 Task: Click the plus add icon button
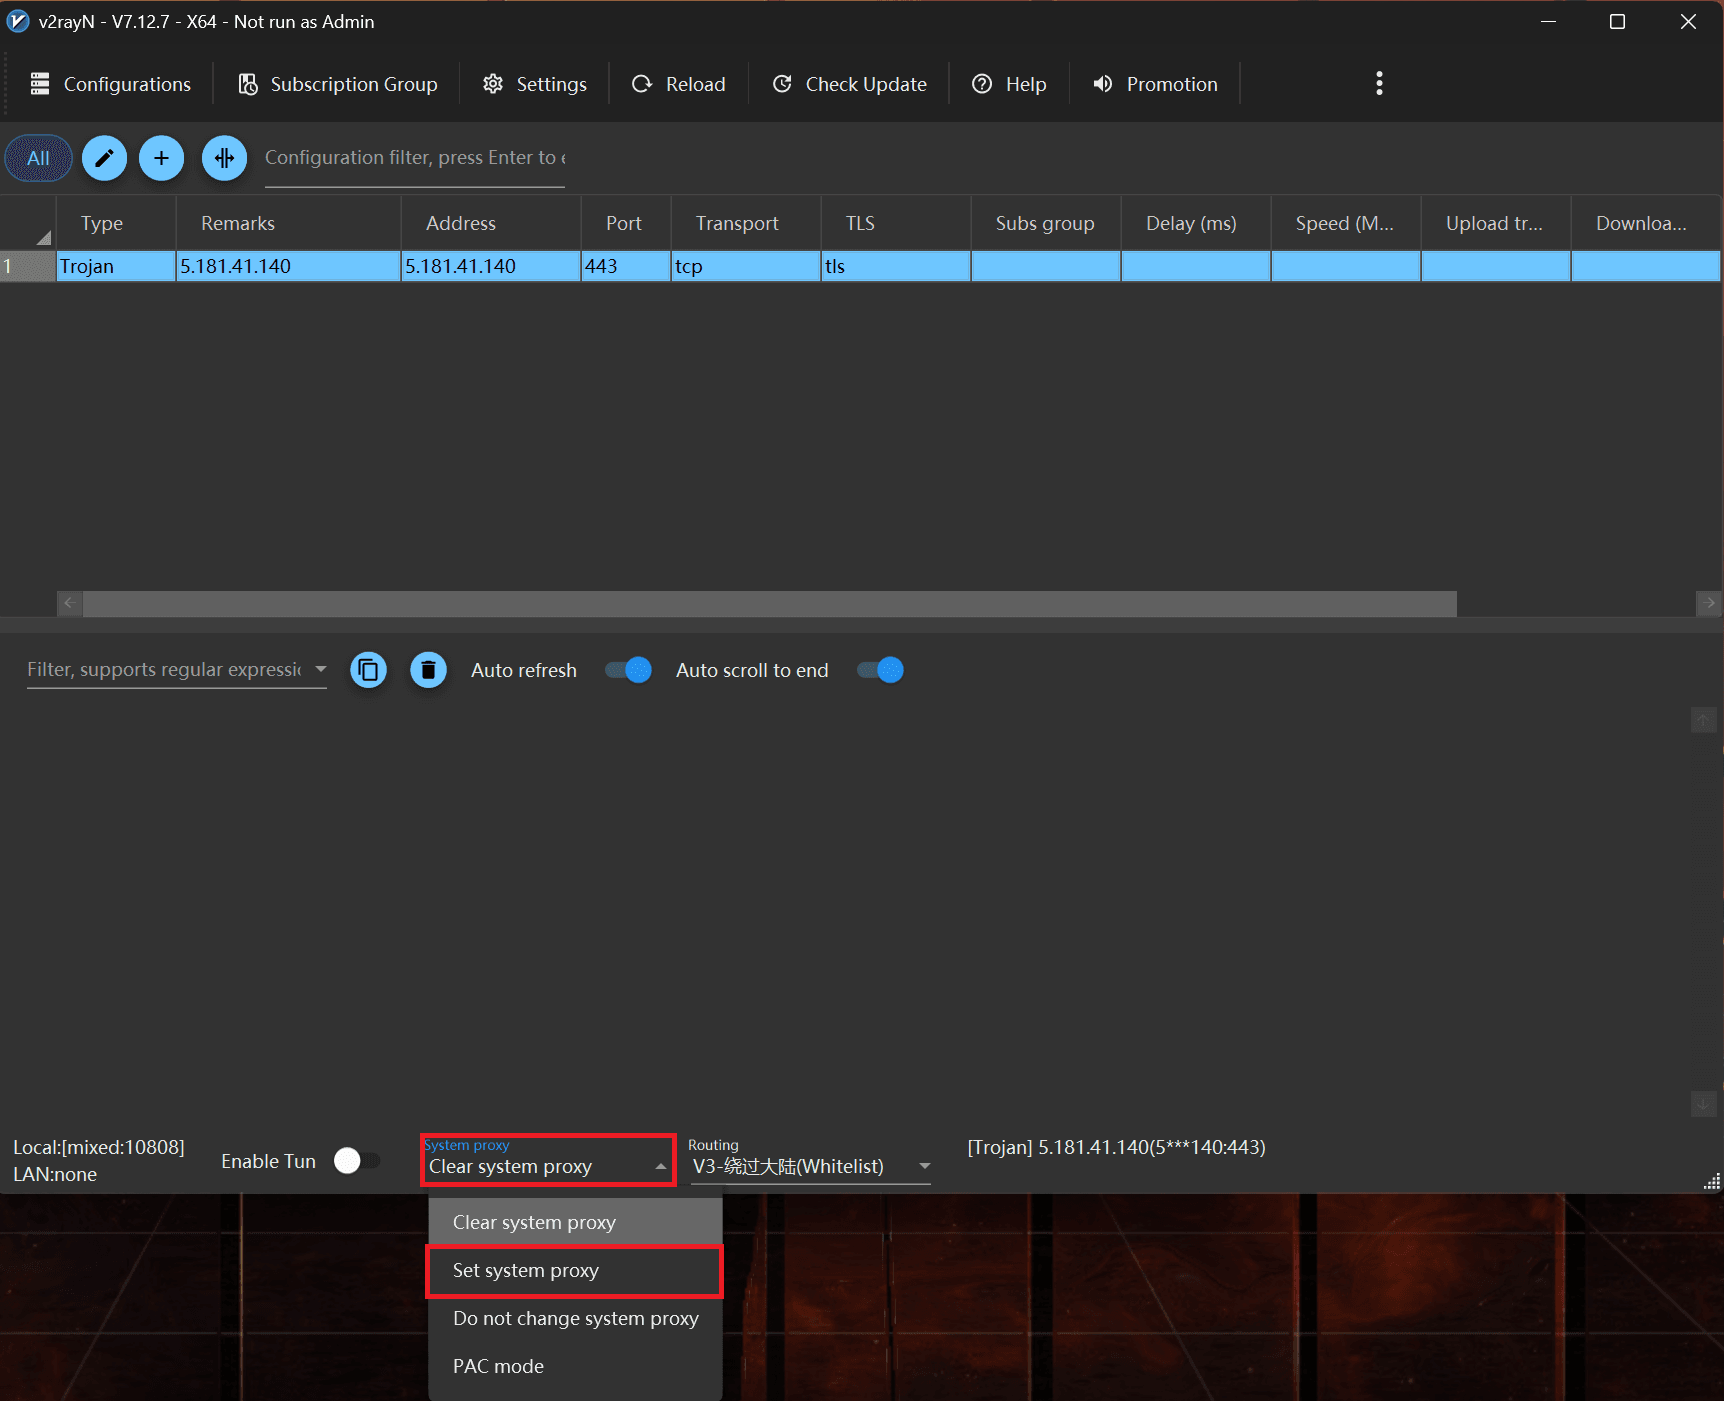coord(161,158)
